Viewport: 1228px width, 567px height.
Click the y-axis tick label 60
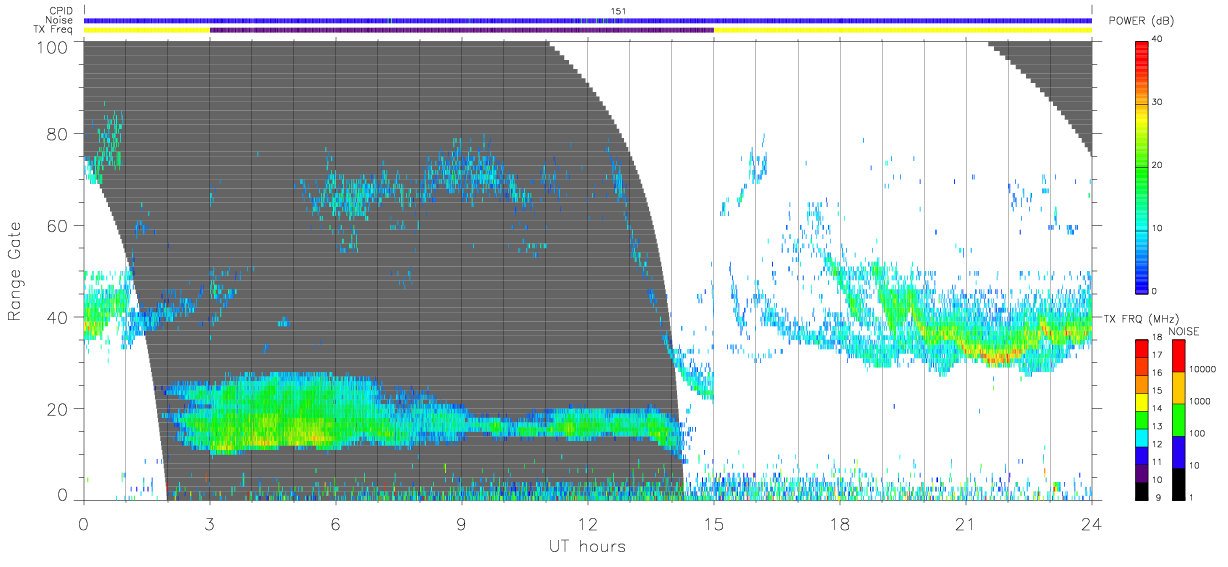pyautogui.click(x=58, y=225)
